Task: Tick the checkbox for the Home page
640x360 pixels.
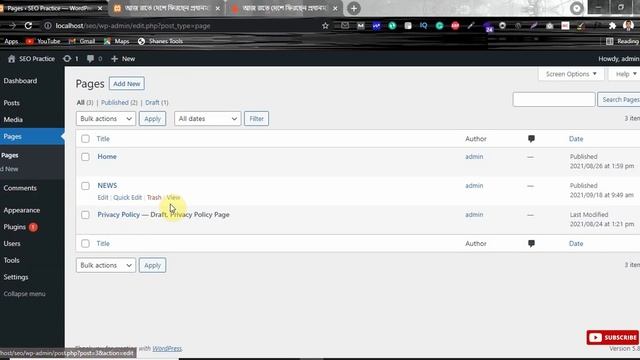Action: (x=85, y=157)
